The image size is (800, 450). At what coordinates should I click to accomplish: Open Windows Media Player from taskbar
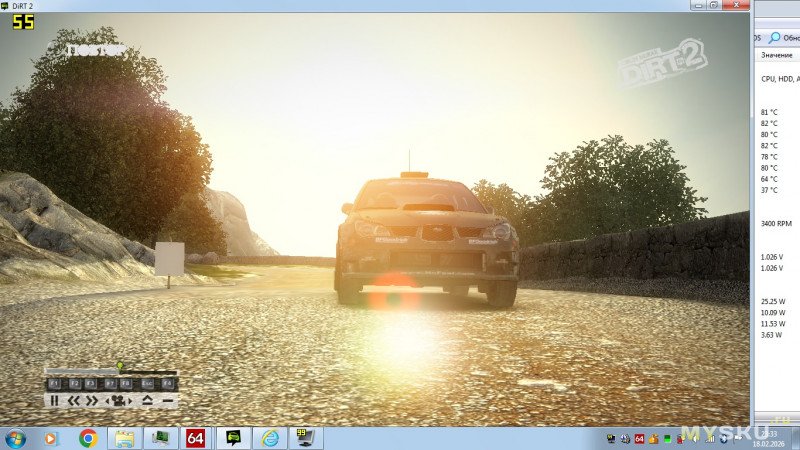point(52,438)
